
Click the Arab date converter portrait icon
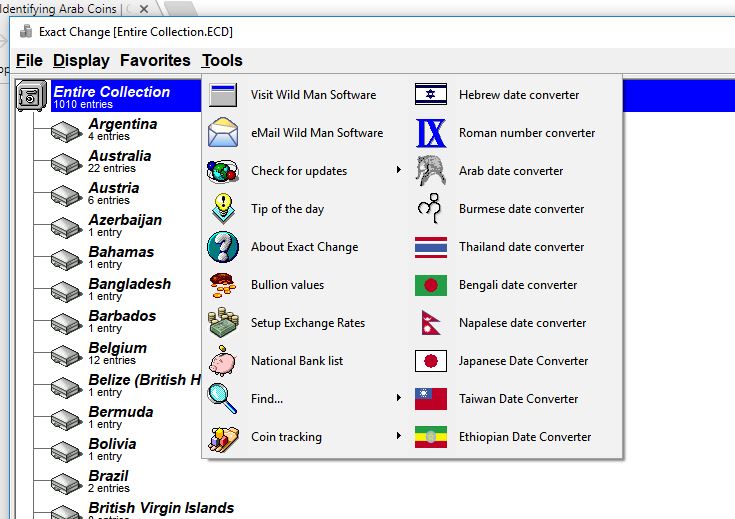click(x=430, y=170)
